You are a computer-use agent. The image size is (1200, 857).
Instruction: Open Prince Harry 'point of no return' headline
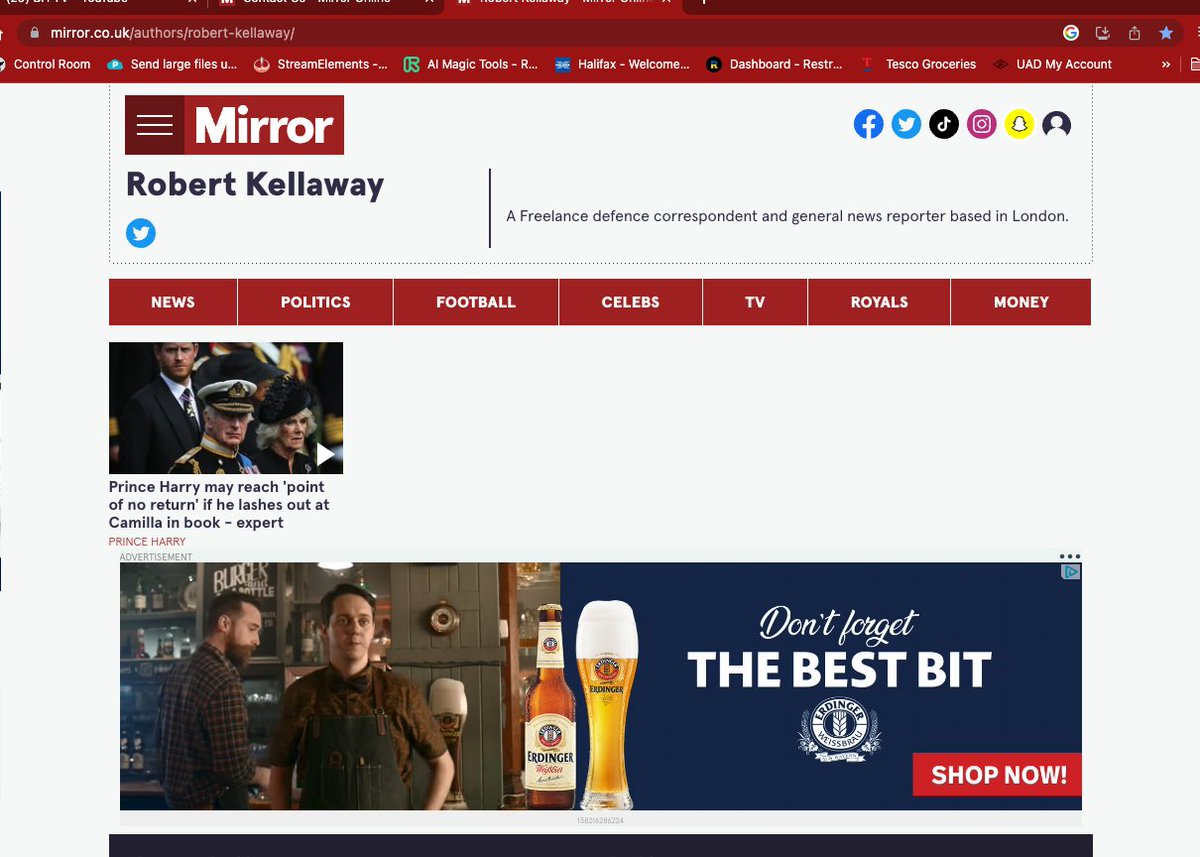pyautogui.click(x=219, y=505)
